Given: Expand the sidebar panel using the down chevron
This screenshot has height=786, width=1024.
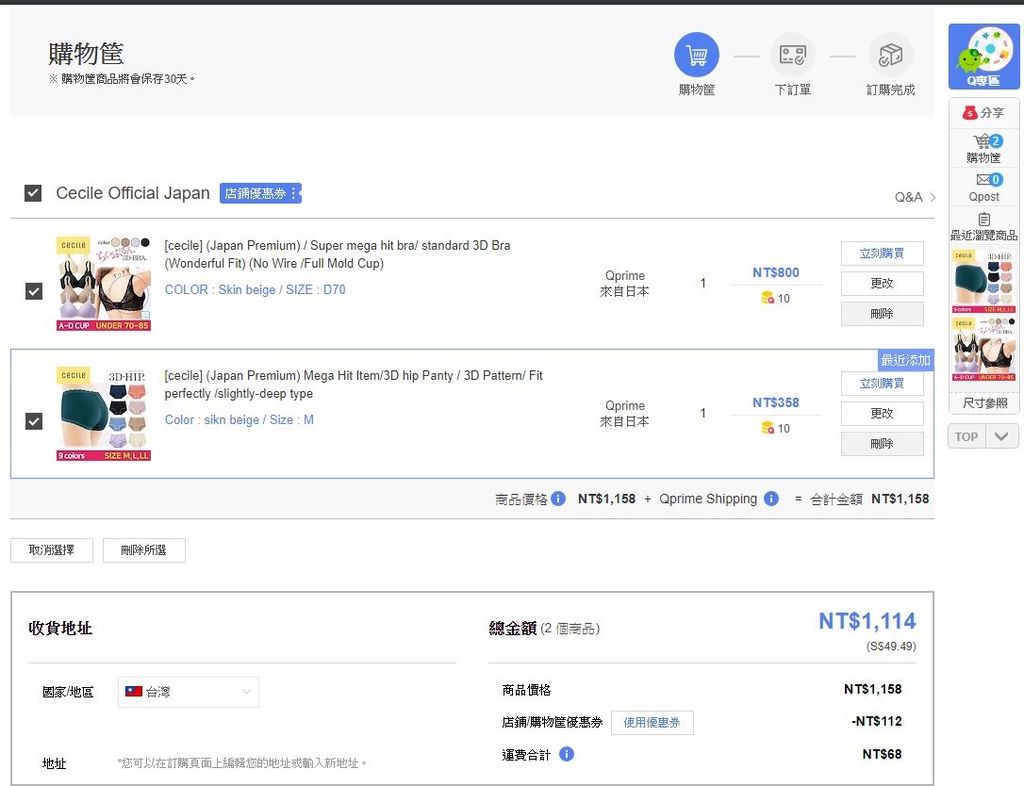Looking at the screenshot, I should coord(1002,437).
